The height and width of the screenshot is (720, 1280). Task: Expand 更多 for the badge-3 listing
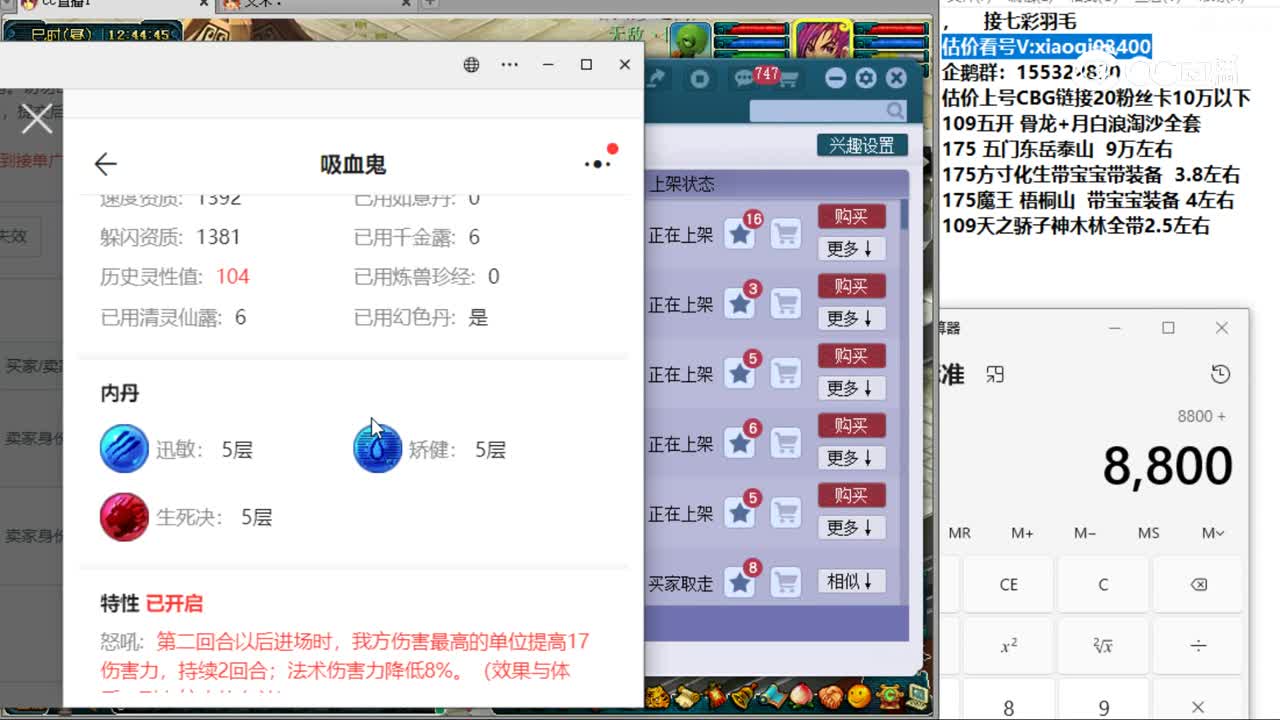[851, 318]
